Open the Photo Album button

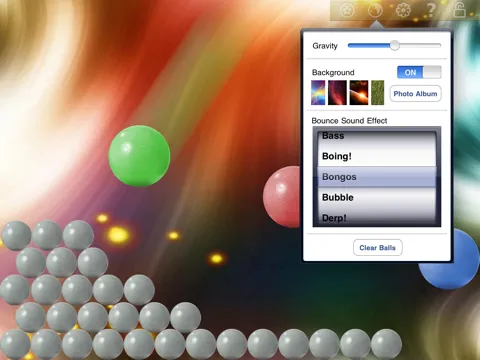[x=415, y=94]
